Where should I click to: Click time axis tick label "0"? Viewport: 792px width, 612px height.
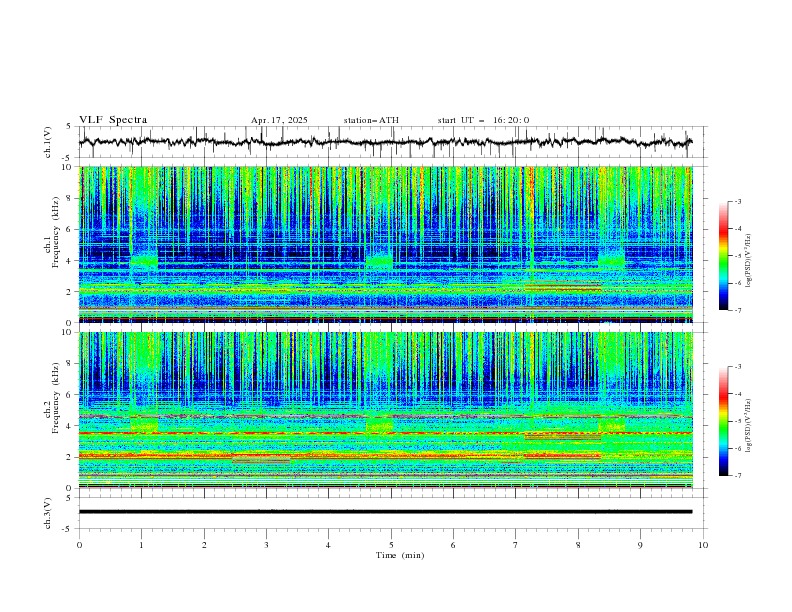pos(79,545)
